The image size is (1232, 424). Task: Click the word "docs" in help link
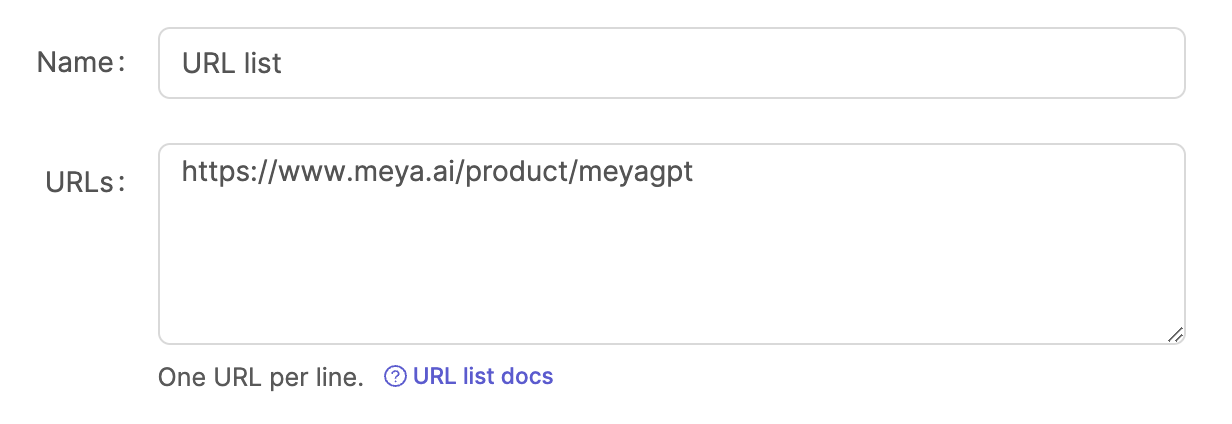[x=528, y=377]
